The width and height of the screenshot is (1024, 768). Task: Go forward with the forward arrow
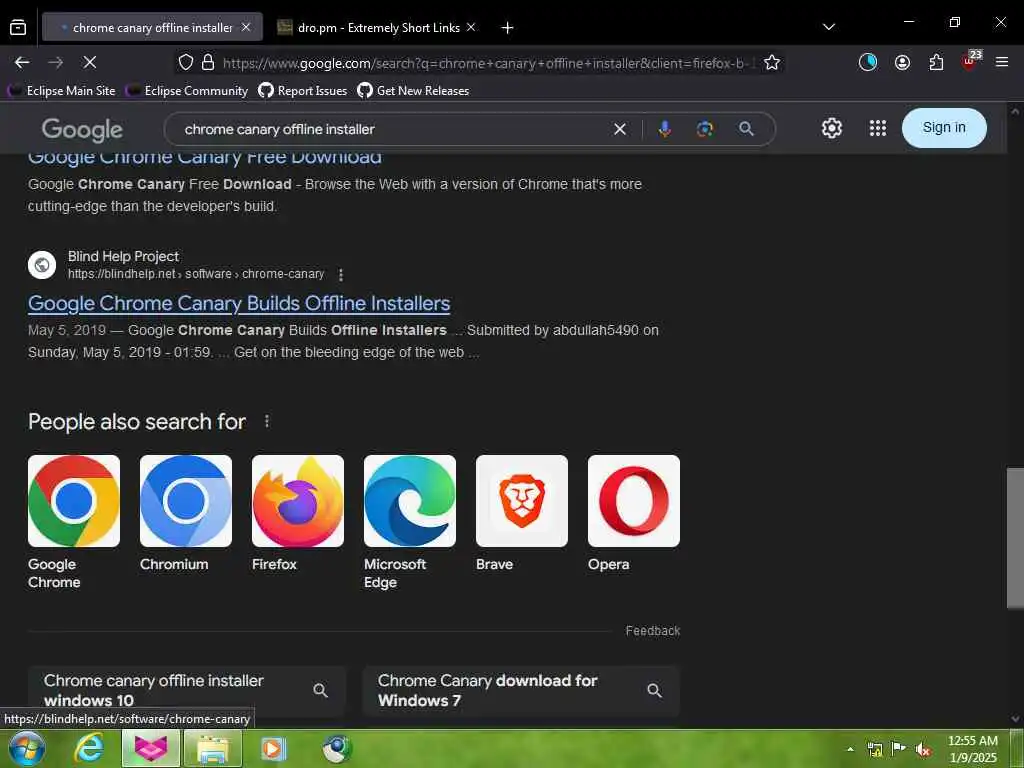[x=56, y=63]
